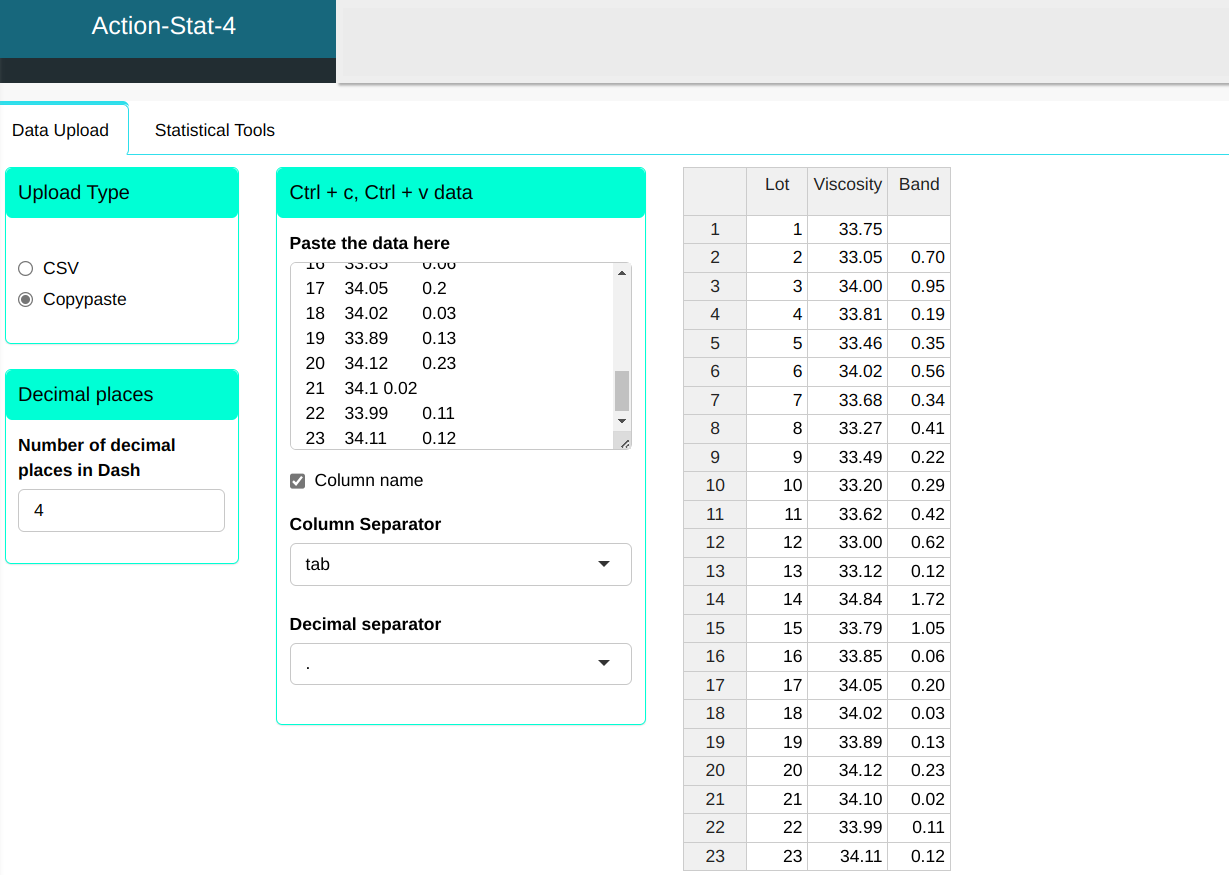Click the textarea resize handle
This screenshot has height=875, width=1229.
click(624, 442)
